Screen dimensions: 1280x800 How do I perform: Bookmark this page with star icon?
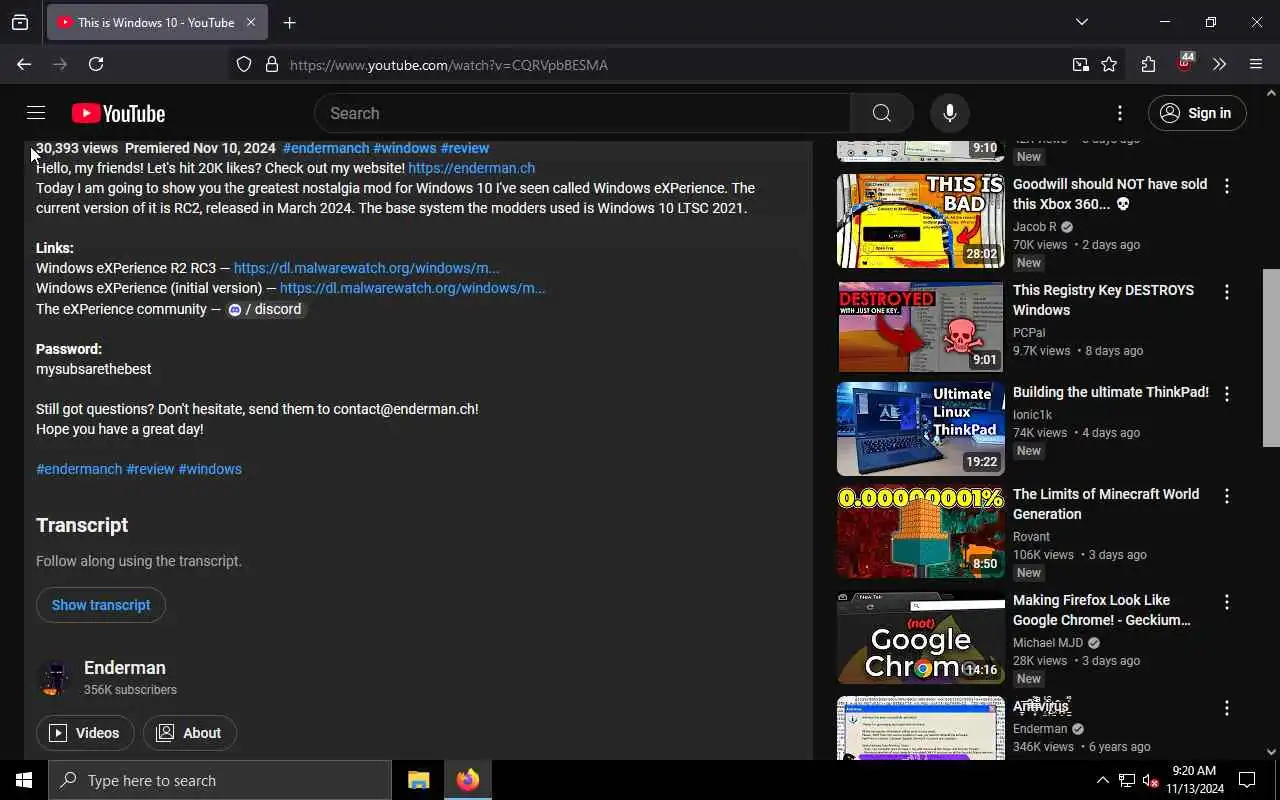1109,65
